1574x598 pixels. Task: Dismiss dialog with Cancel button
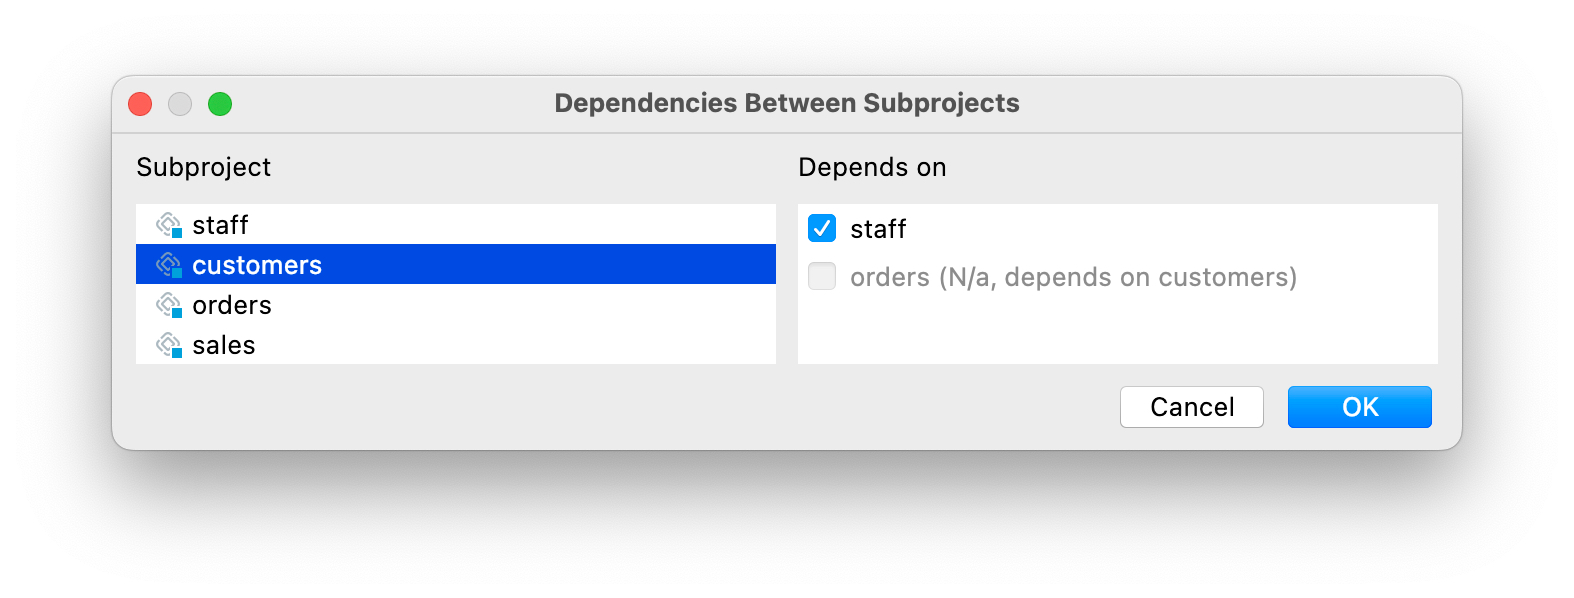click(1192, 407)
